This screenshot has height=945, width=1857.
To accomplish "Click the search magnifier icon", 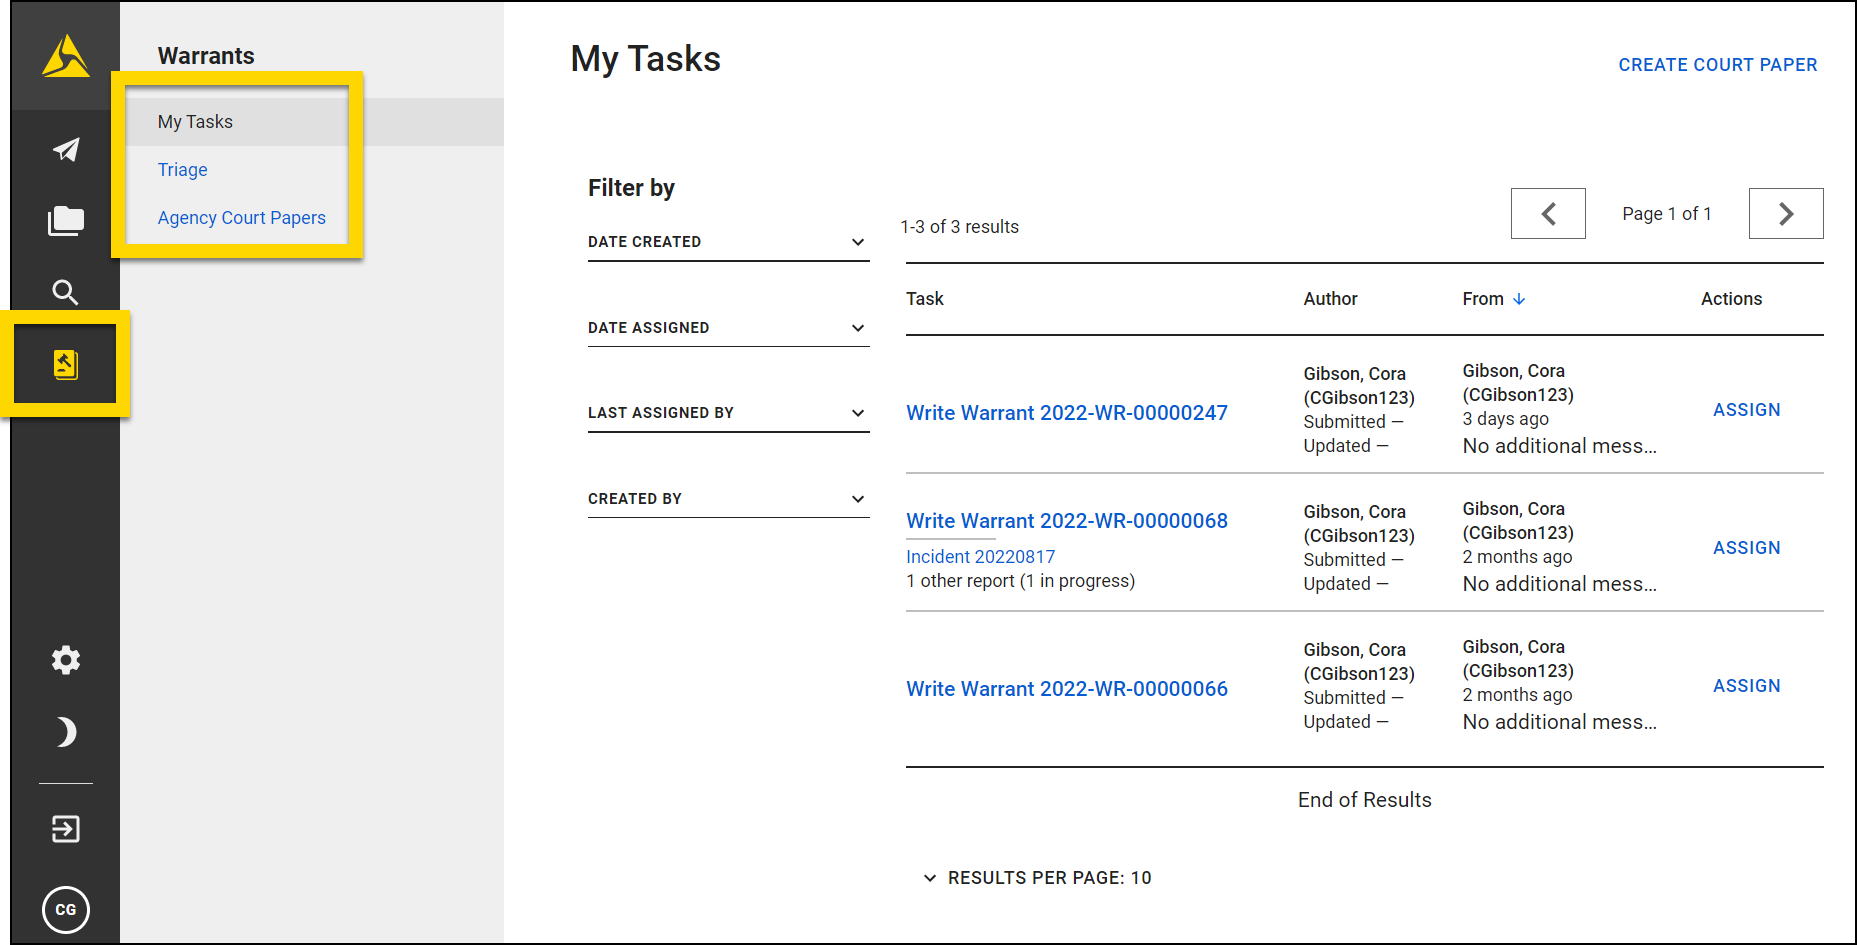I will tap(66, 292).
